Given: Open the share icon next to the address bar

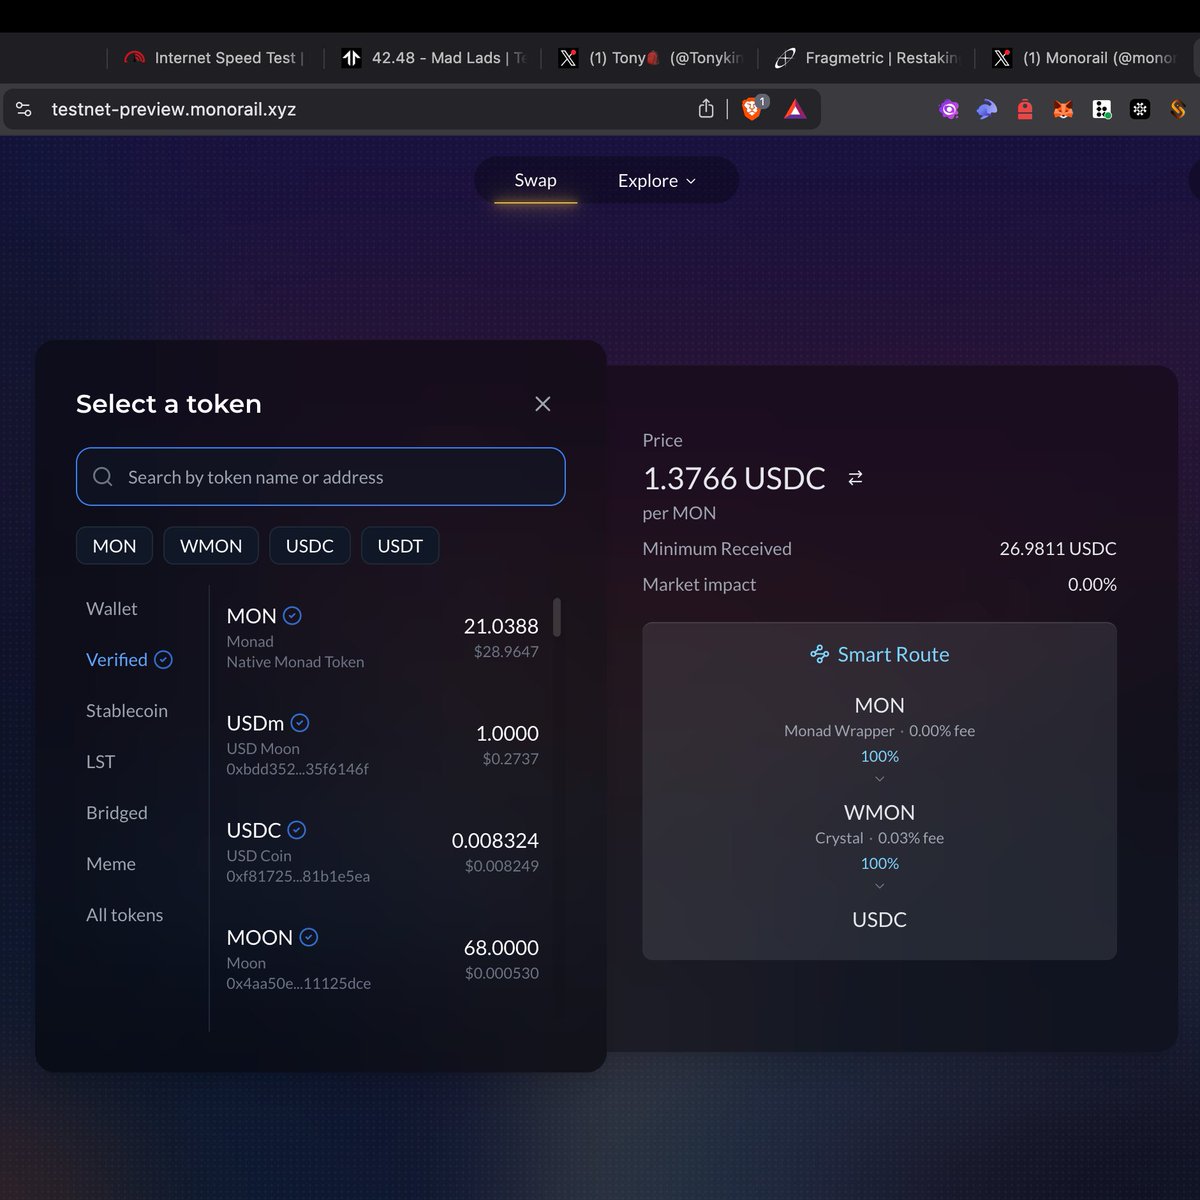Looking at the screenshot, I should 706,108.
